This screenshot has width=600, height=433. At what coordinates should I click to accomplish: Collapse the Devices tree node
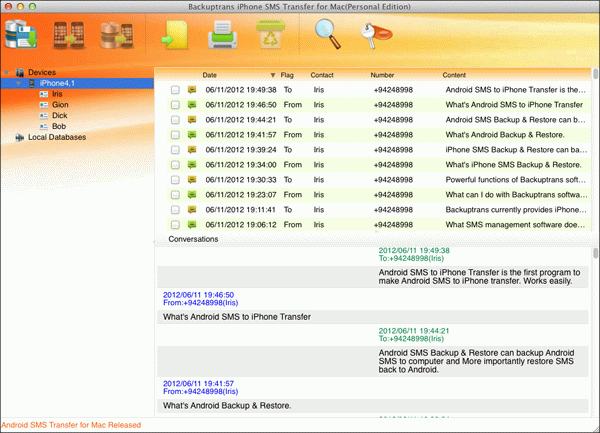pyautogui.click(x=7, y=73)
